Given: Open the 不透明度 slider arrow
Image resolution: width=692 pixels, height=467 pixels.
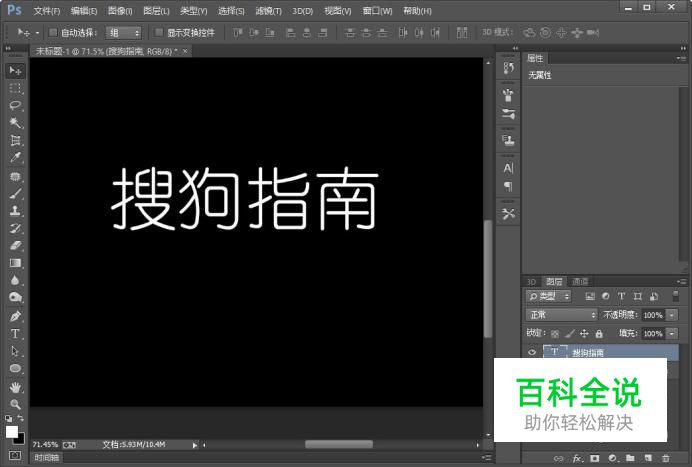Looking at the screenshot, I should click(x=672, y=315).
